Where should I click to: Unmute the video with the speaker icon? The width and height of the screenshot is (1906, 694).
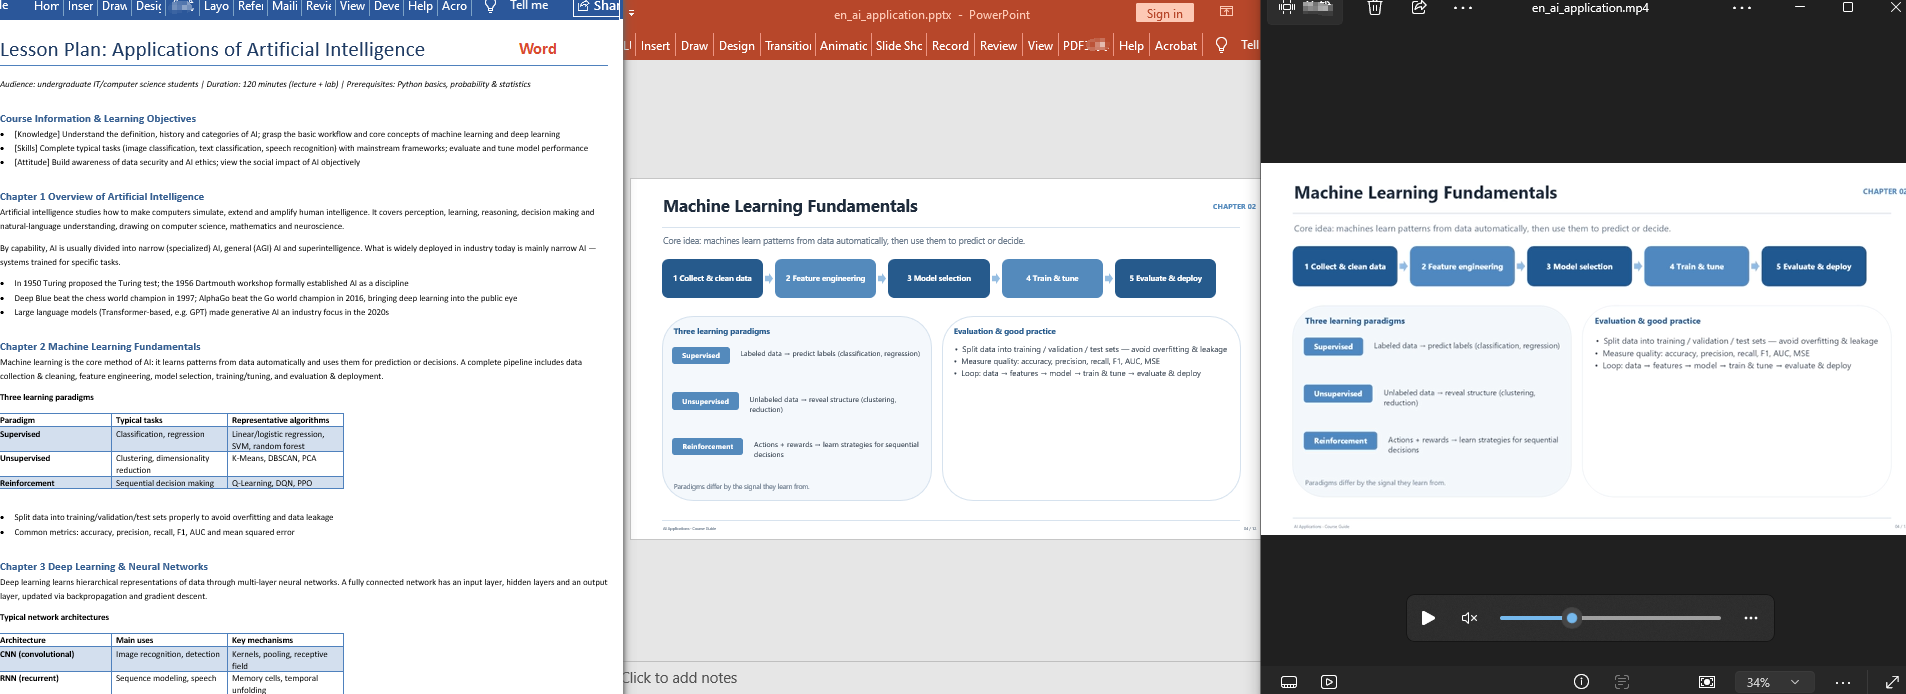pos(1469,618)
